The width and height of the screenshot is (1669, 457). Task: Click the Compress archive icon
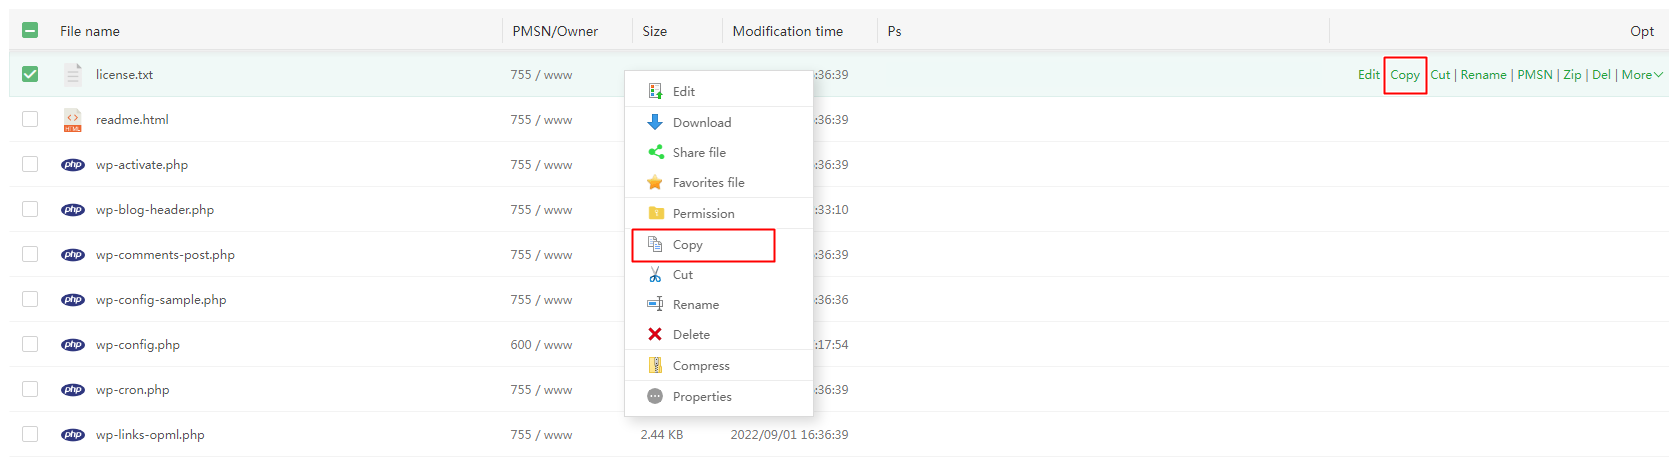[x=655, y=365]
